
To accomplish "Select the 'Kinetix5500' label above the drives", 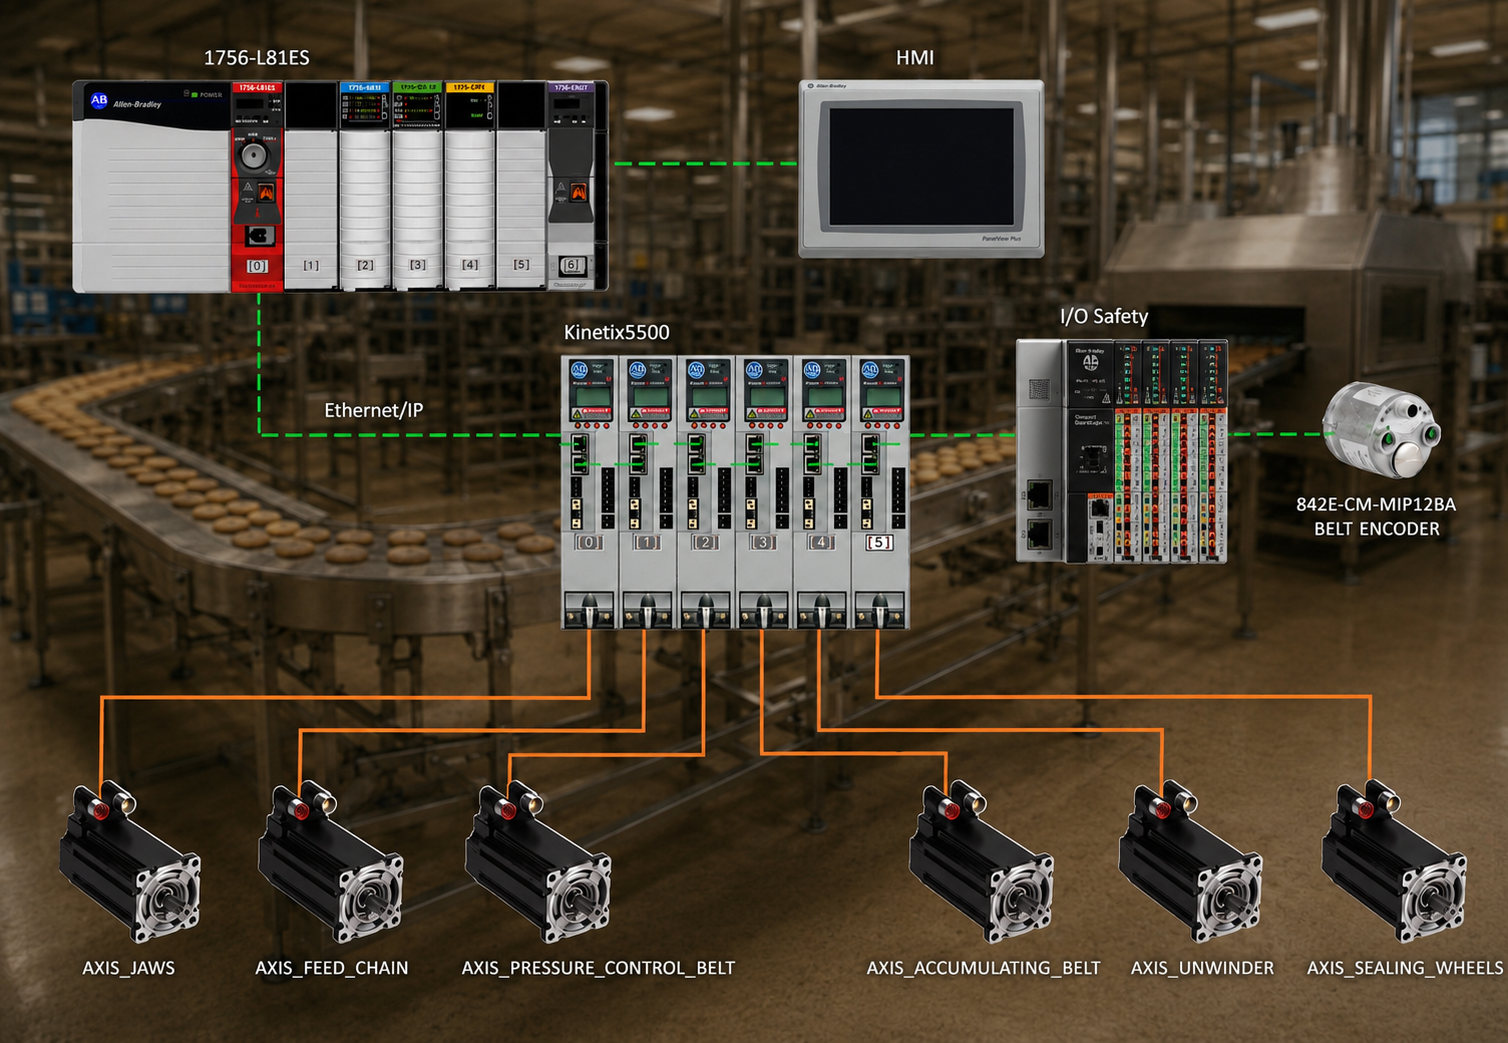I will [617, 332].
